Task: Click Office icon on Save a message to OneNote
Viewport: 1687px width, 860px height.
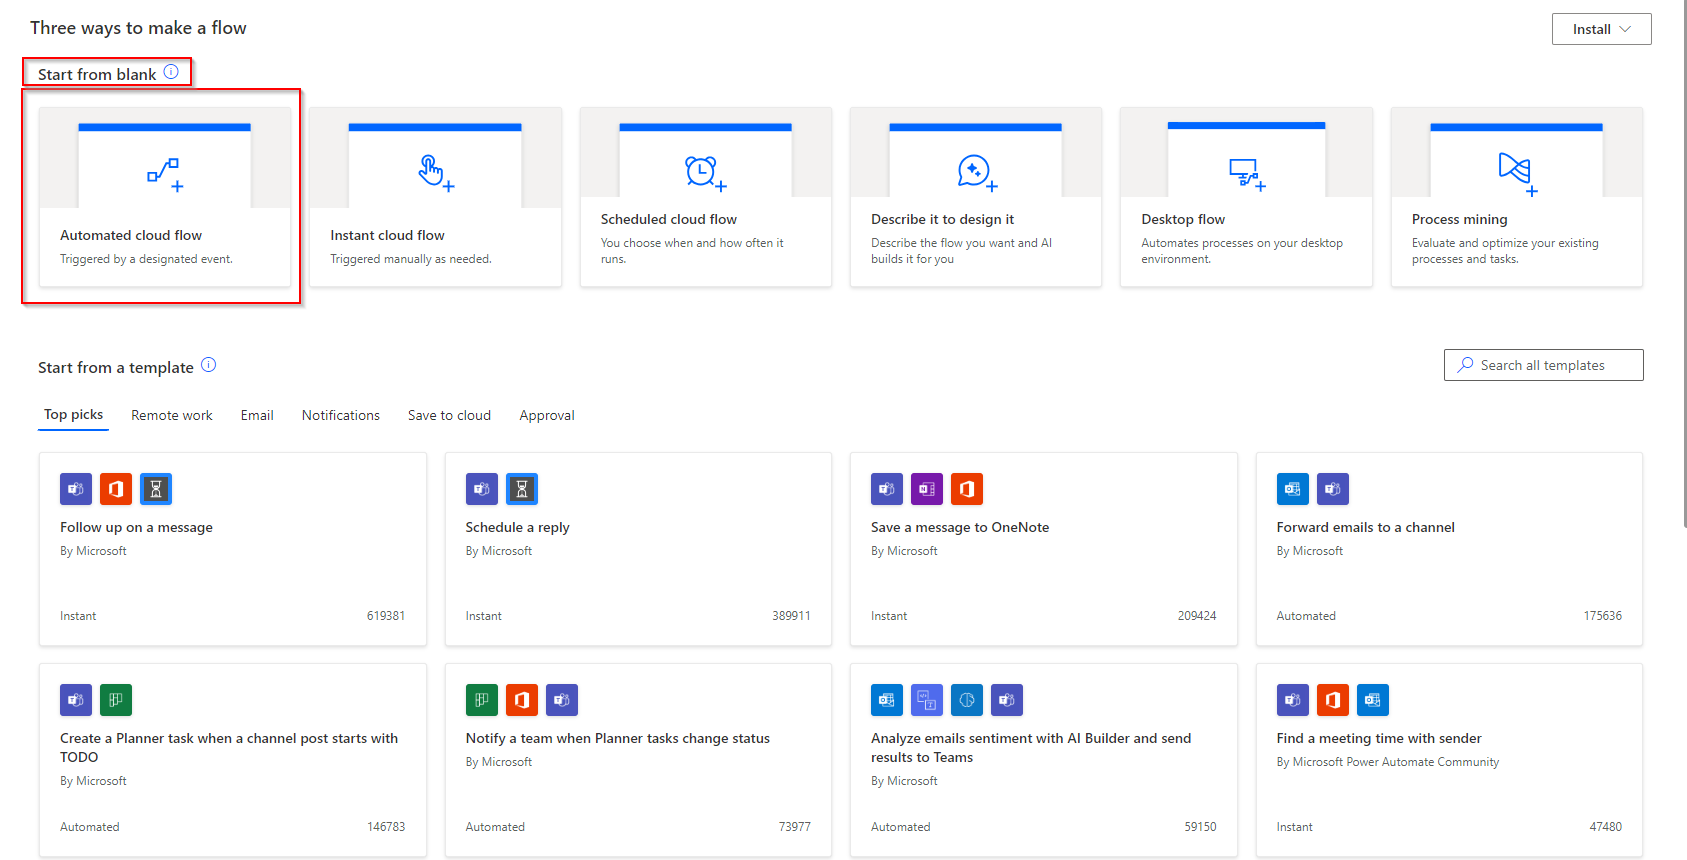Action: coord(967,489)
